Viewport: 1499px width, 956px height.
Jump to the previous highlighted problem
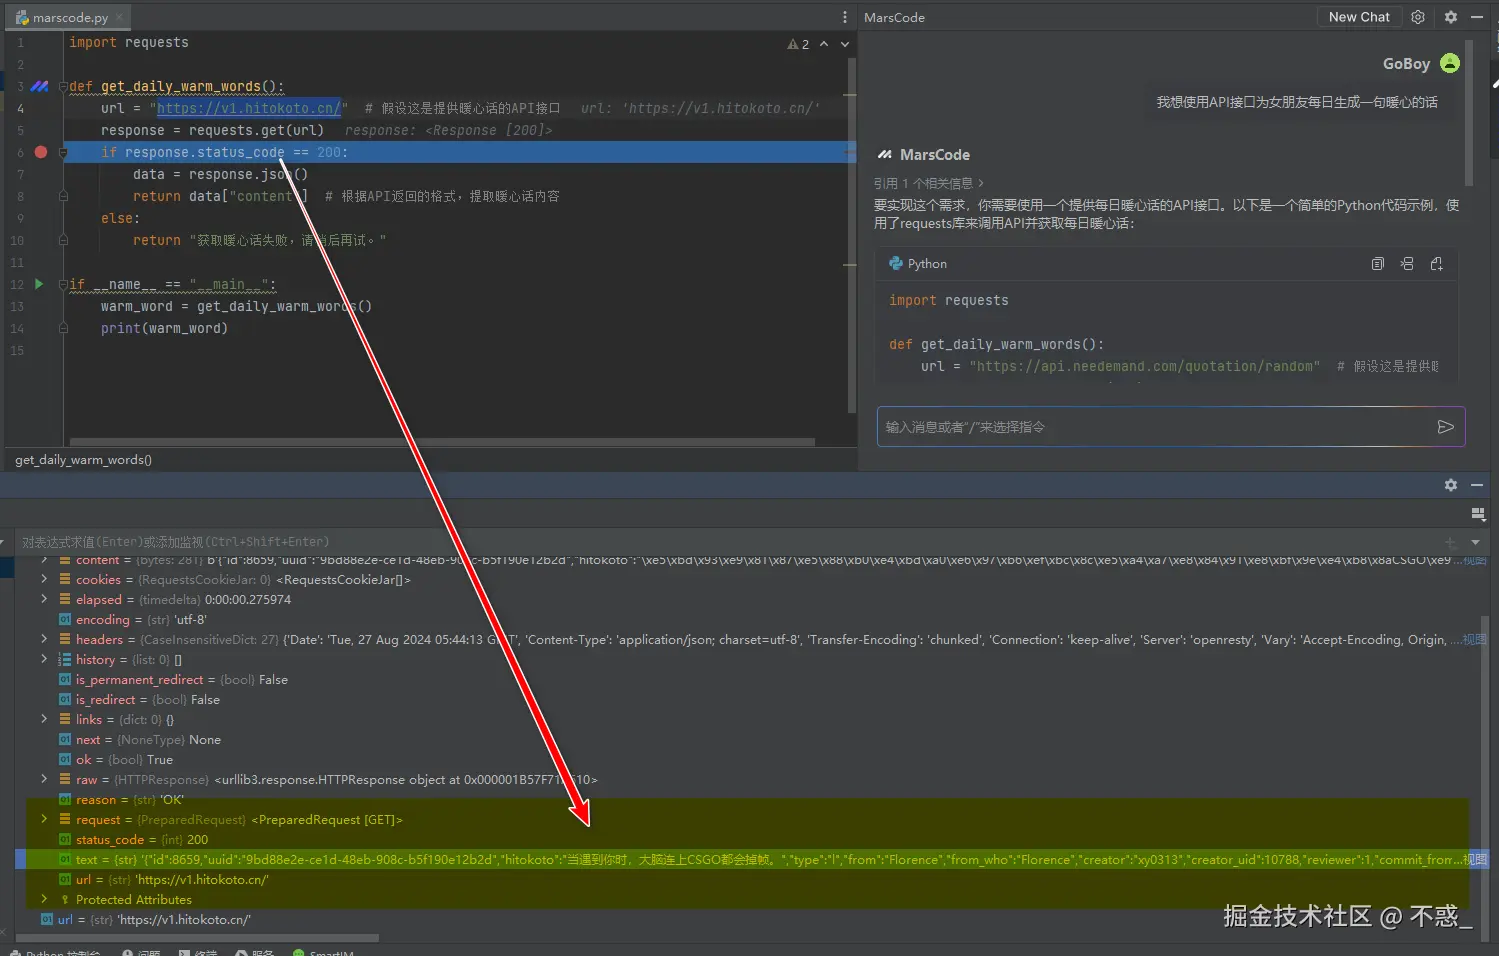coord(824,44)
